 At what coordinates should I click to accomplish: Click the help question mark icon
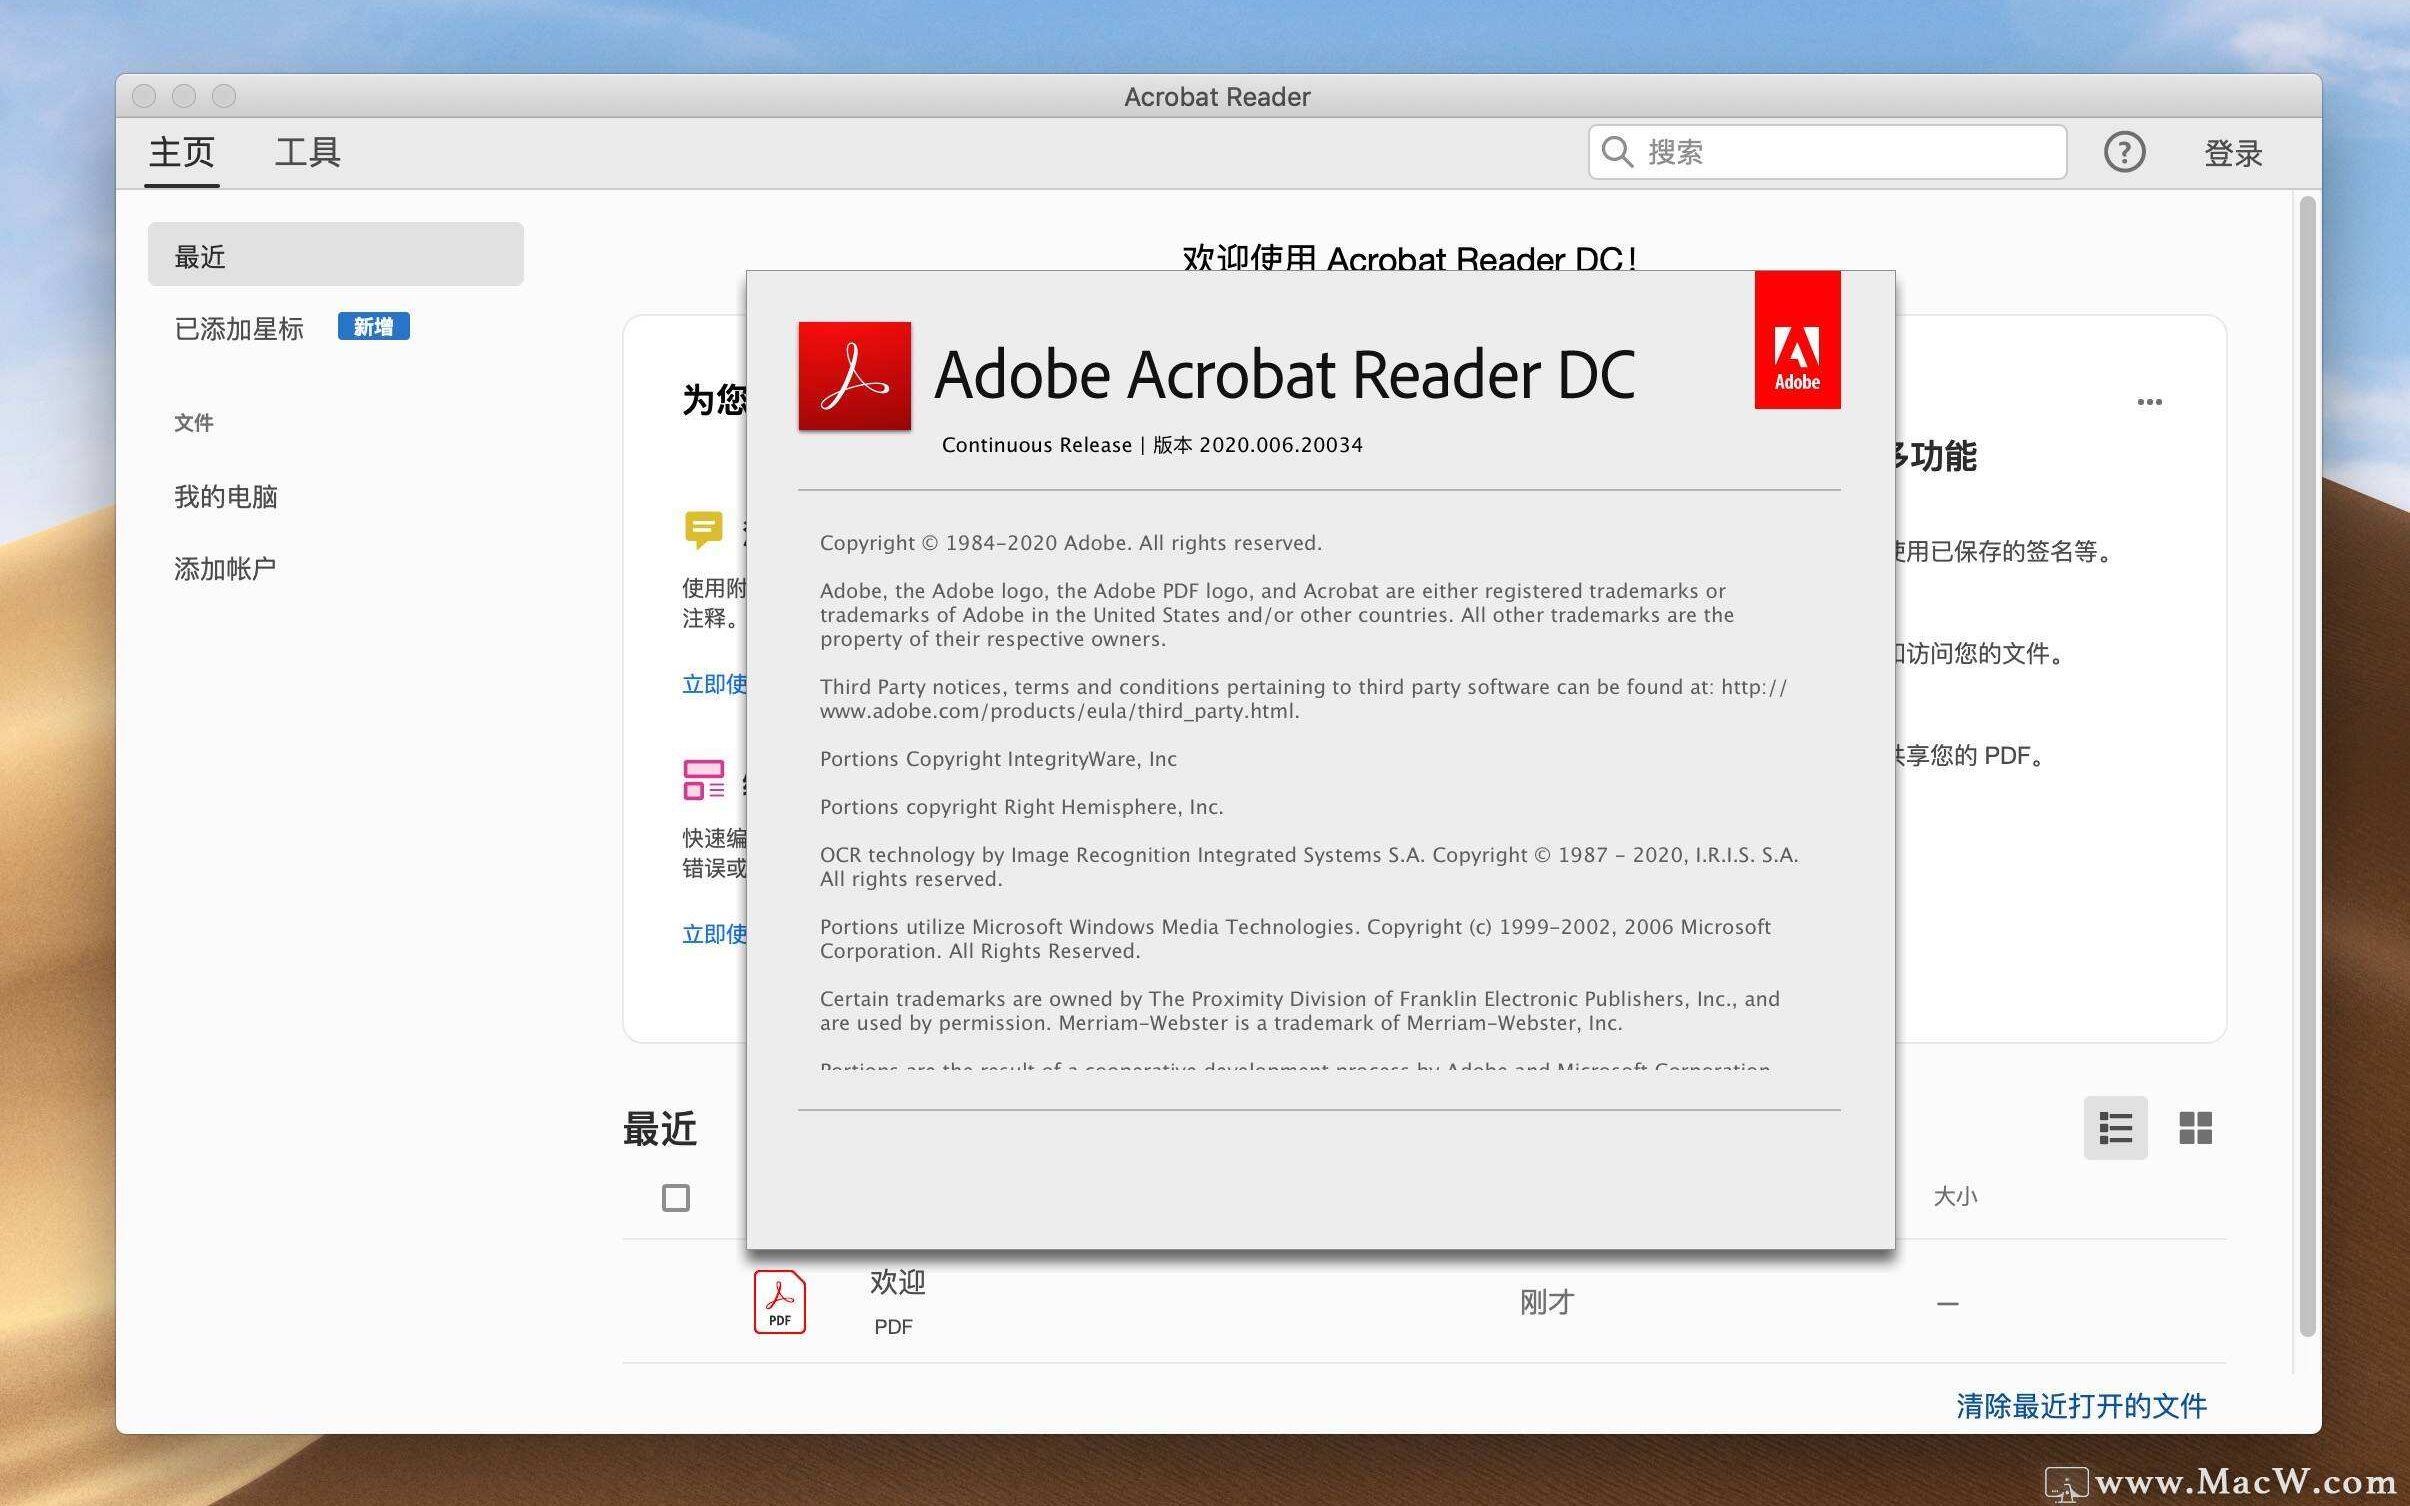click(2124, 152)
